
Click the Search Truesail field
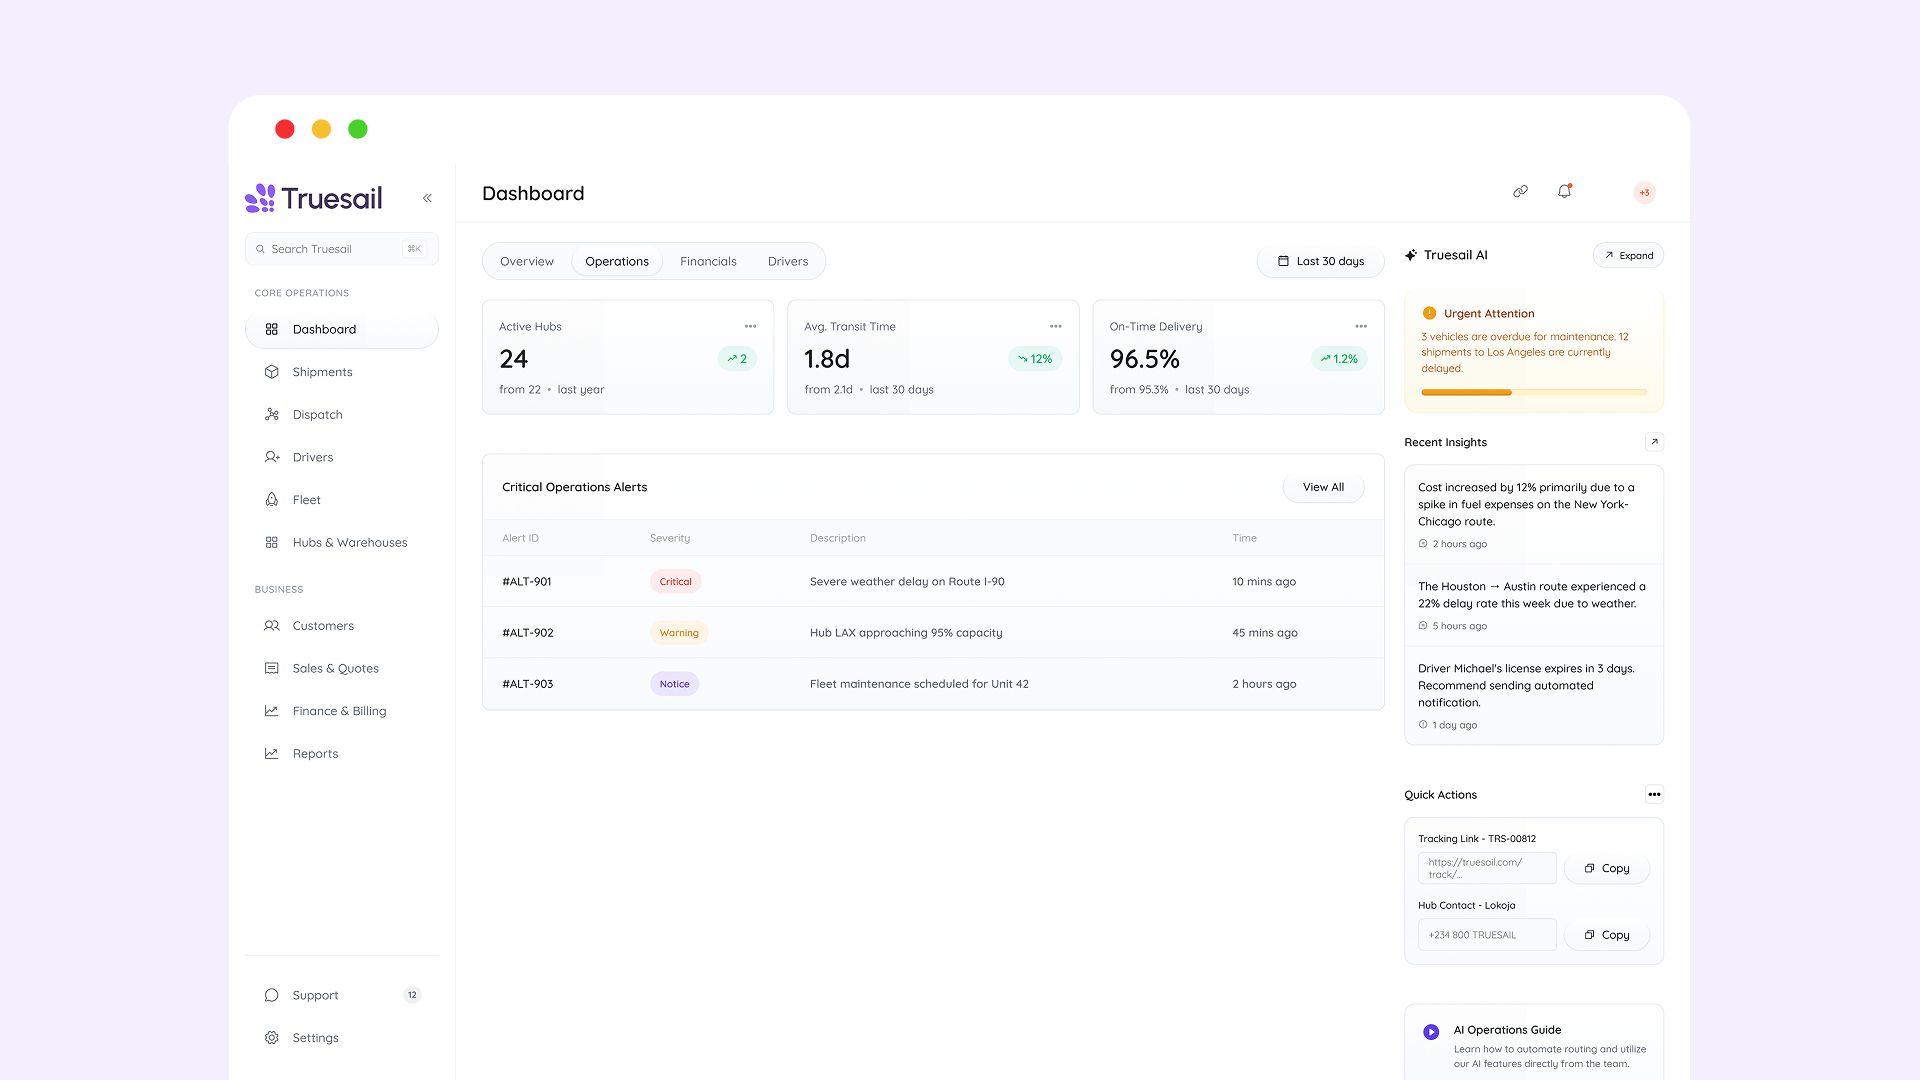[x=341, y=249]
